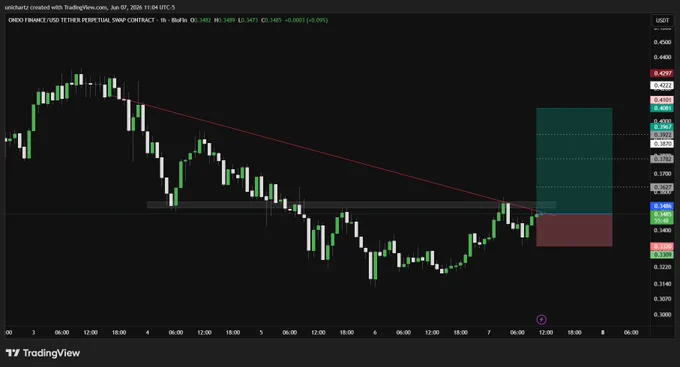Click the 0.3700 price scale value

pos(662,174)
